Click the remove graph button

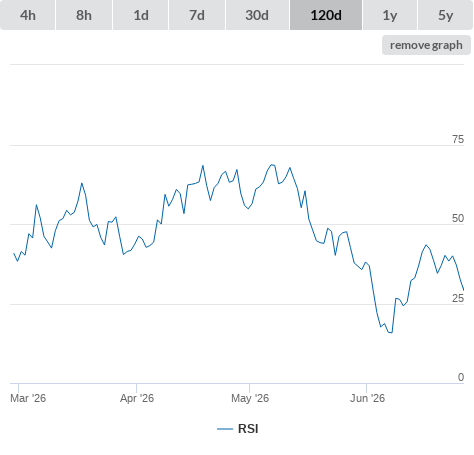tap(426, 45)
